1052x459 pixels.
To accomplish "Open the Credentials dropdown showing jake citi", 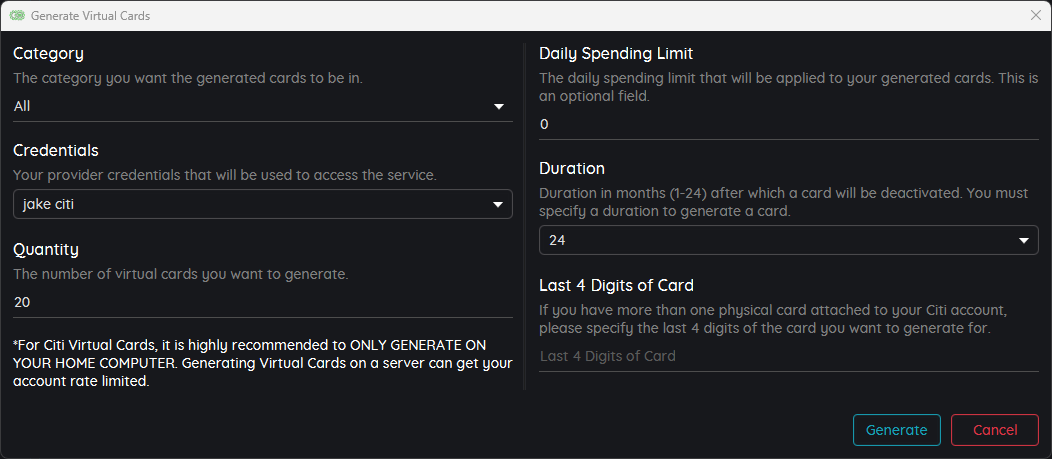I will (263, 204).
